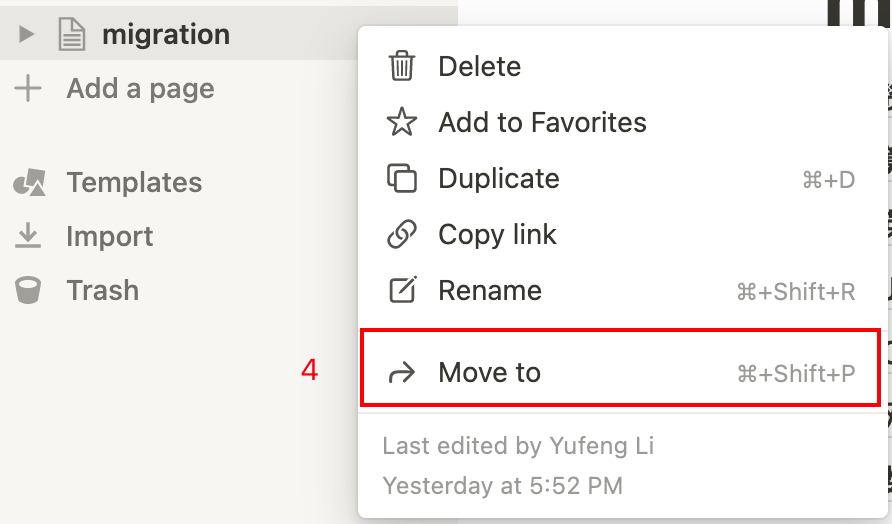
Task: Open Templates from the sidebar
Action: (x=134, y=183)
